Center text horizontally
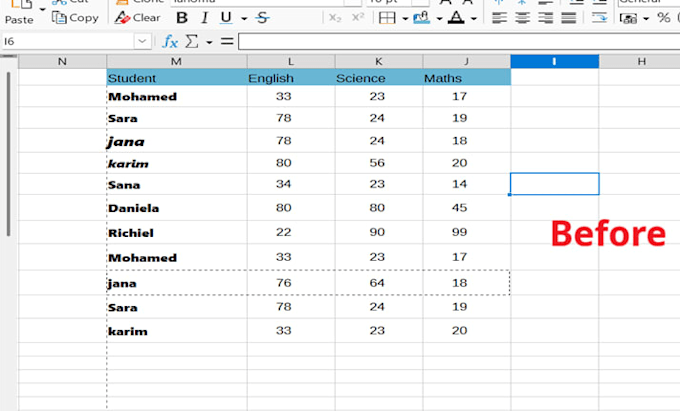680x411 pixels. click(x=523, y=18)
